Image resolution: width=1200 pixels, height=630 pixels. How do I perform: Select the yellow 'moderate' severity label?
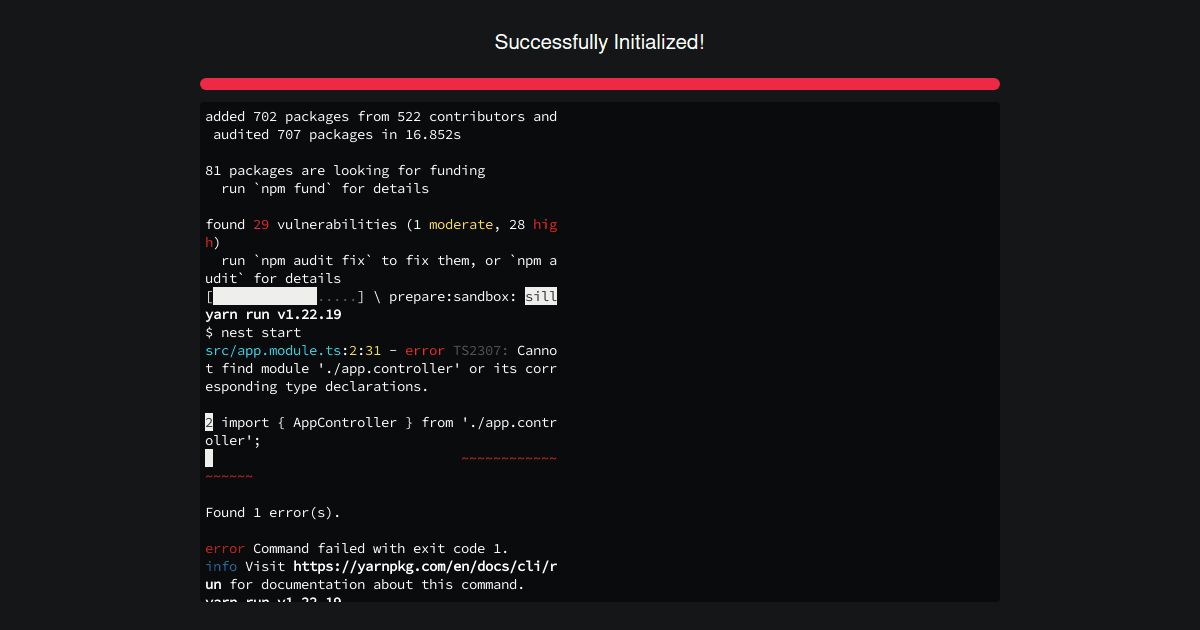pos(460,224)
